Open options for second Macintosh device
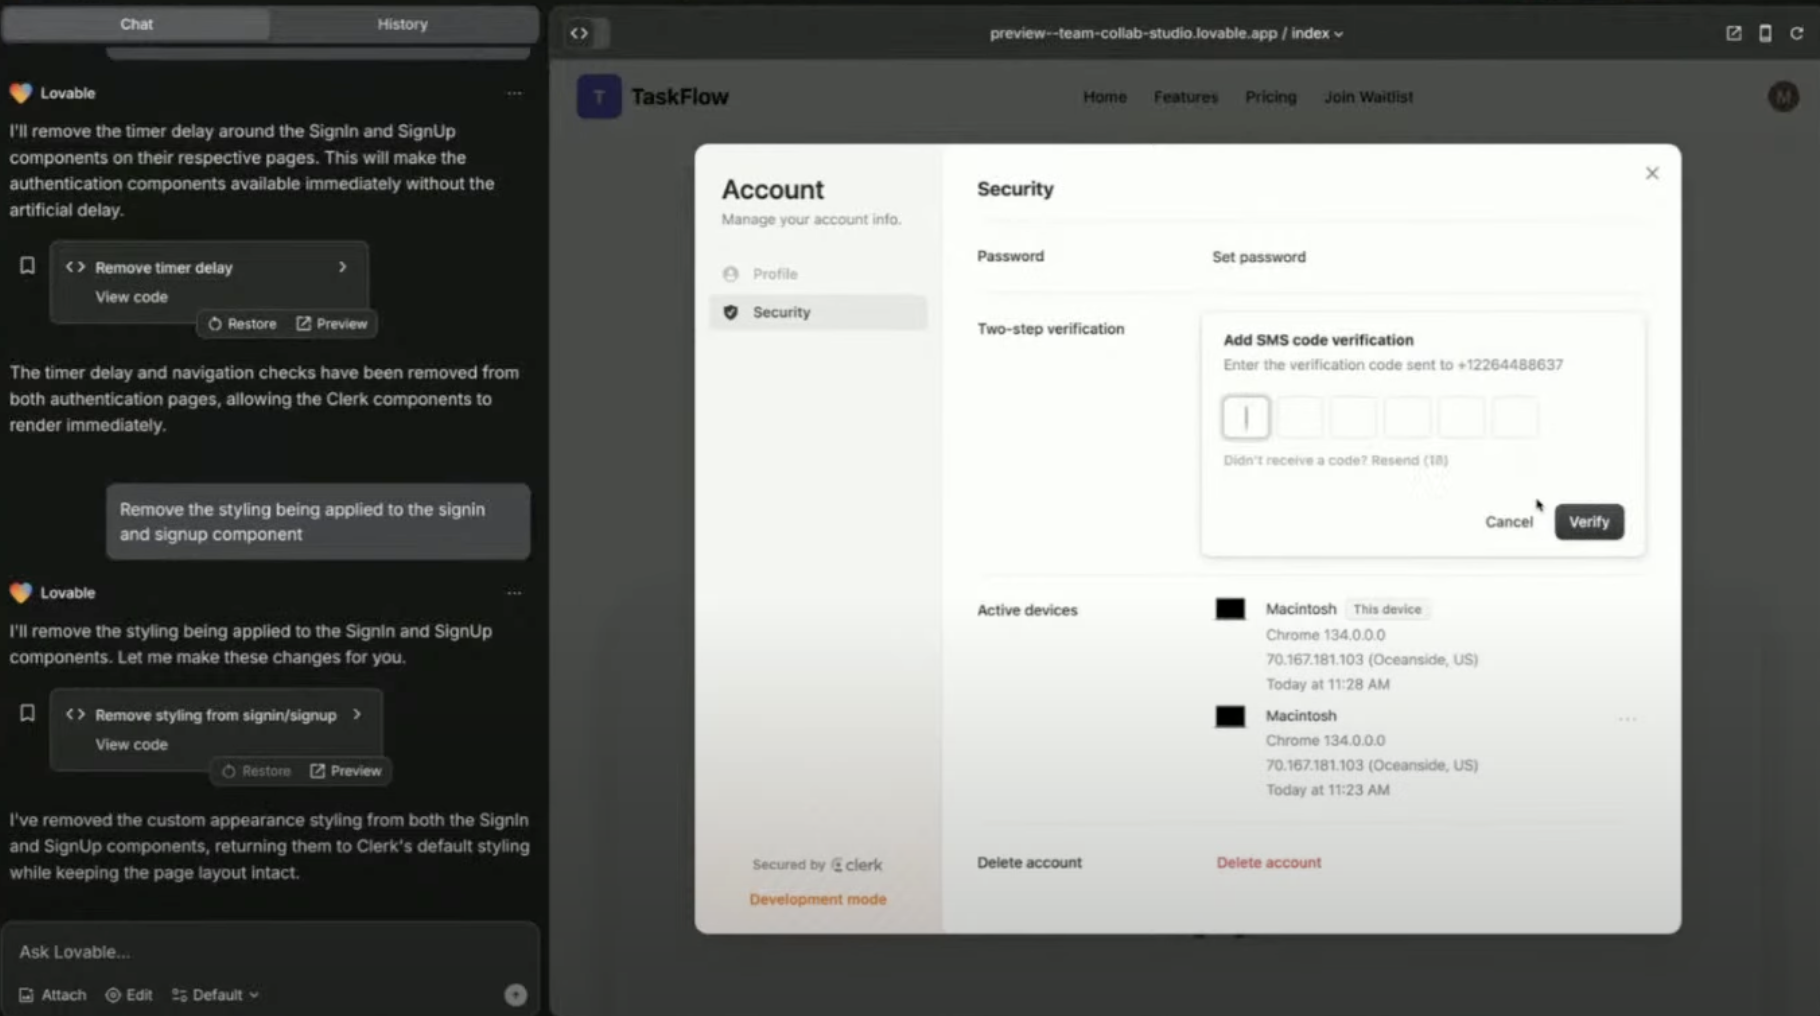This screenshot has height=1016, width=1820. point(1627,719)
